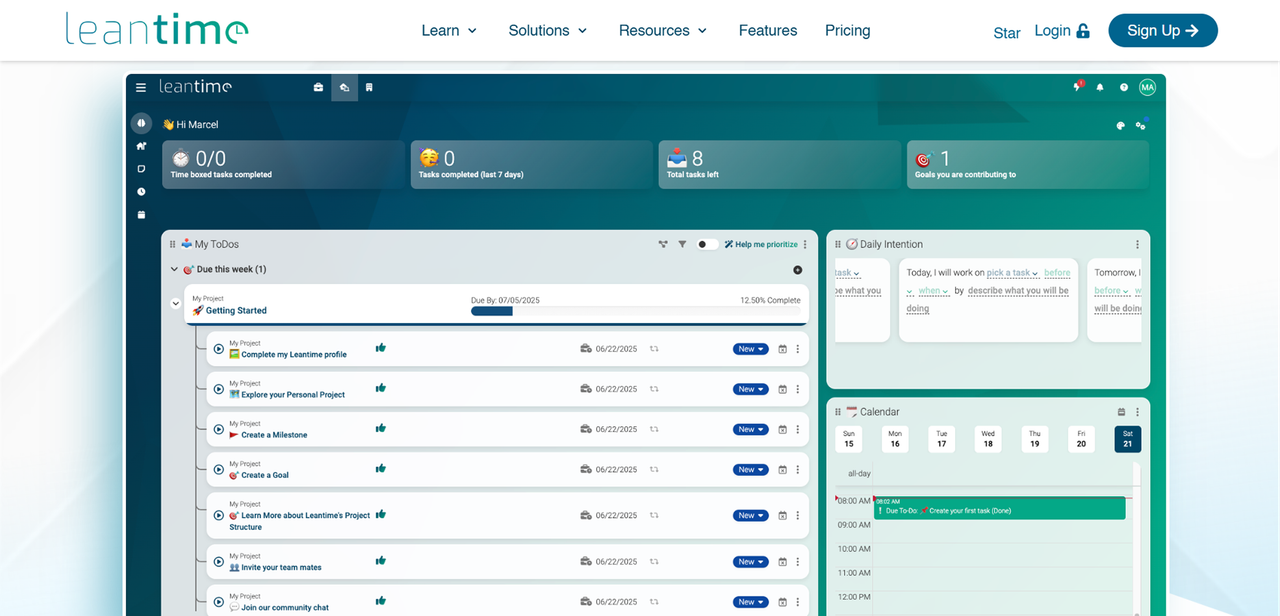
Task: Click the 06/22/2025 date on Create a Milestone
Action: [x=616, y=430]
